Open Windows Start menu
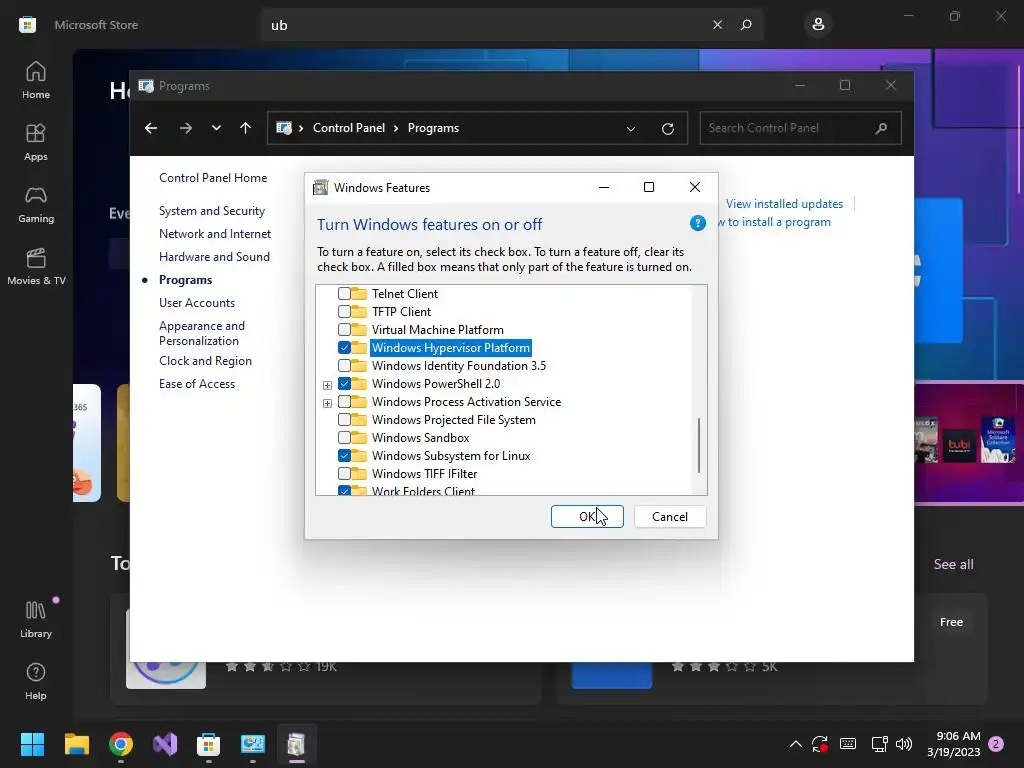The height and width of the screenshot is (768, 1024). (32, 744)
